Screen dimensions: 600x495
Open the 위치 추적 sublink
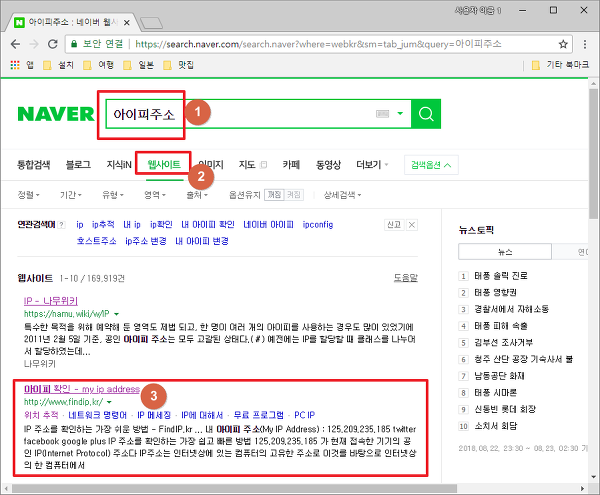coord(41,415)
